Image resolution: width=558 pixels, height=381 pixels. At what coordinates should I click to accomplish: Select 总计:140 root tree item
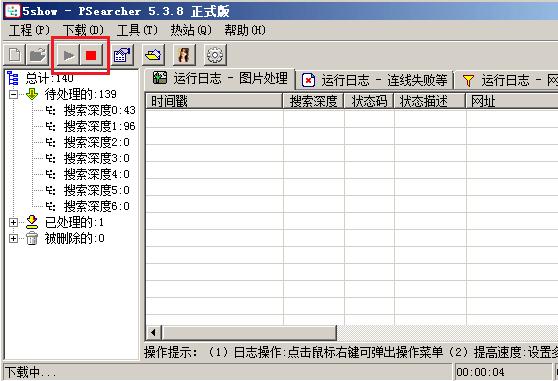pyautogui.click(x=49, y=78)
